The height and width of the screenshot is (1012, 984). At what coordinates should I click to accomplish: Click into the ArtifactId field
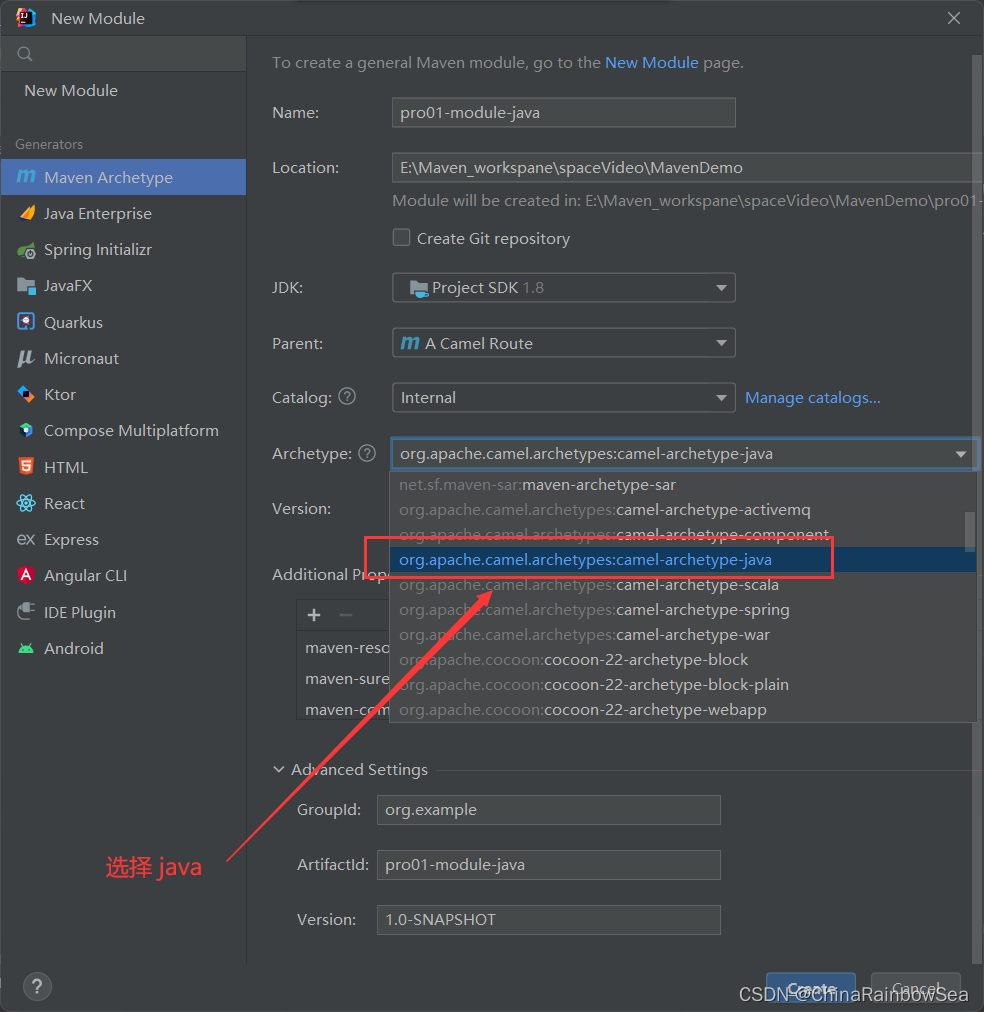point(548,865)
